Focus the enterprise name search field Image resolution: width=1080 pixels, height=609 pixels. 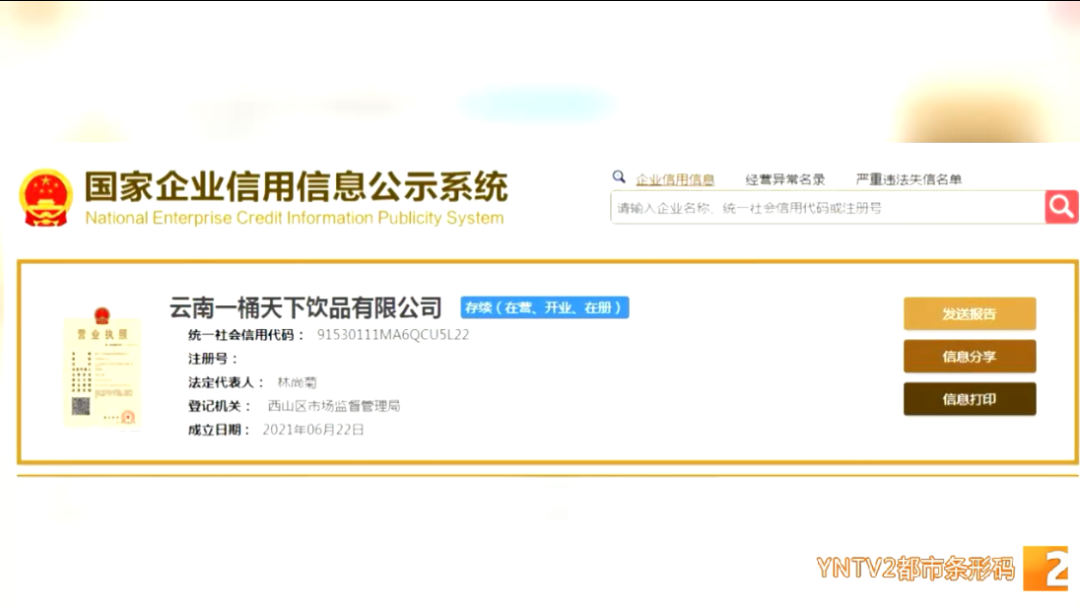coord(827,207)
